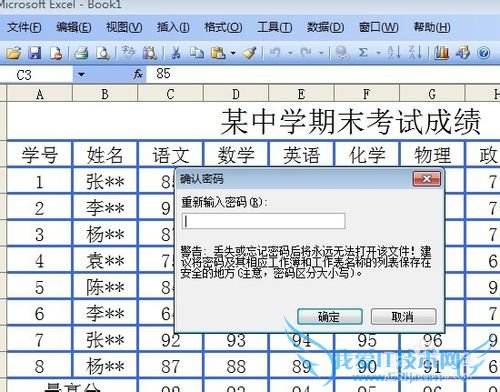Click the Copy icon

tap(197, 53)
